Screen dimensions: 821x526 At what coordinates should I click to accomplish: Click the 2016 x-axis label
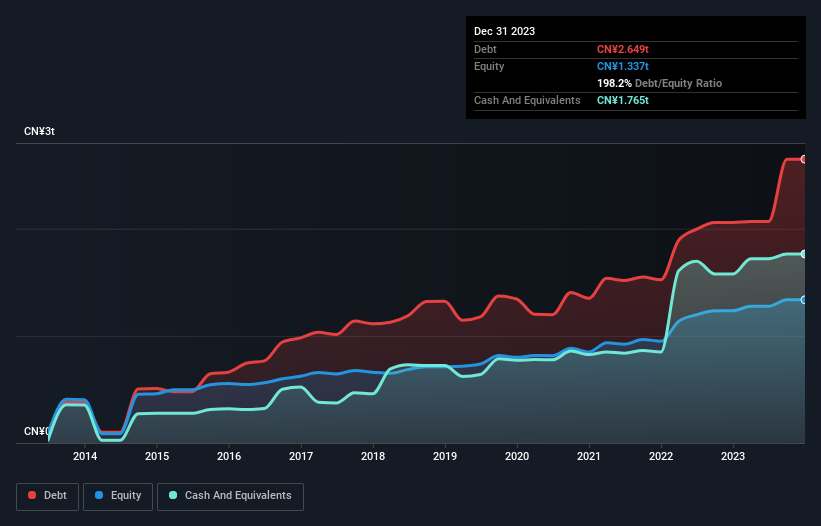[x=229, y=456]
